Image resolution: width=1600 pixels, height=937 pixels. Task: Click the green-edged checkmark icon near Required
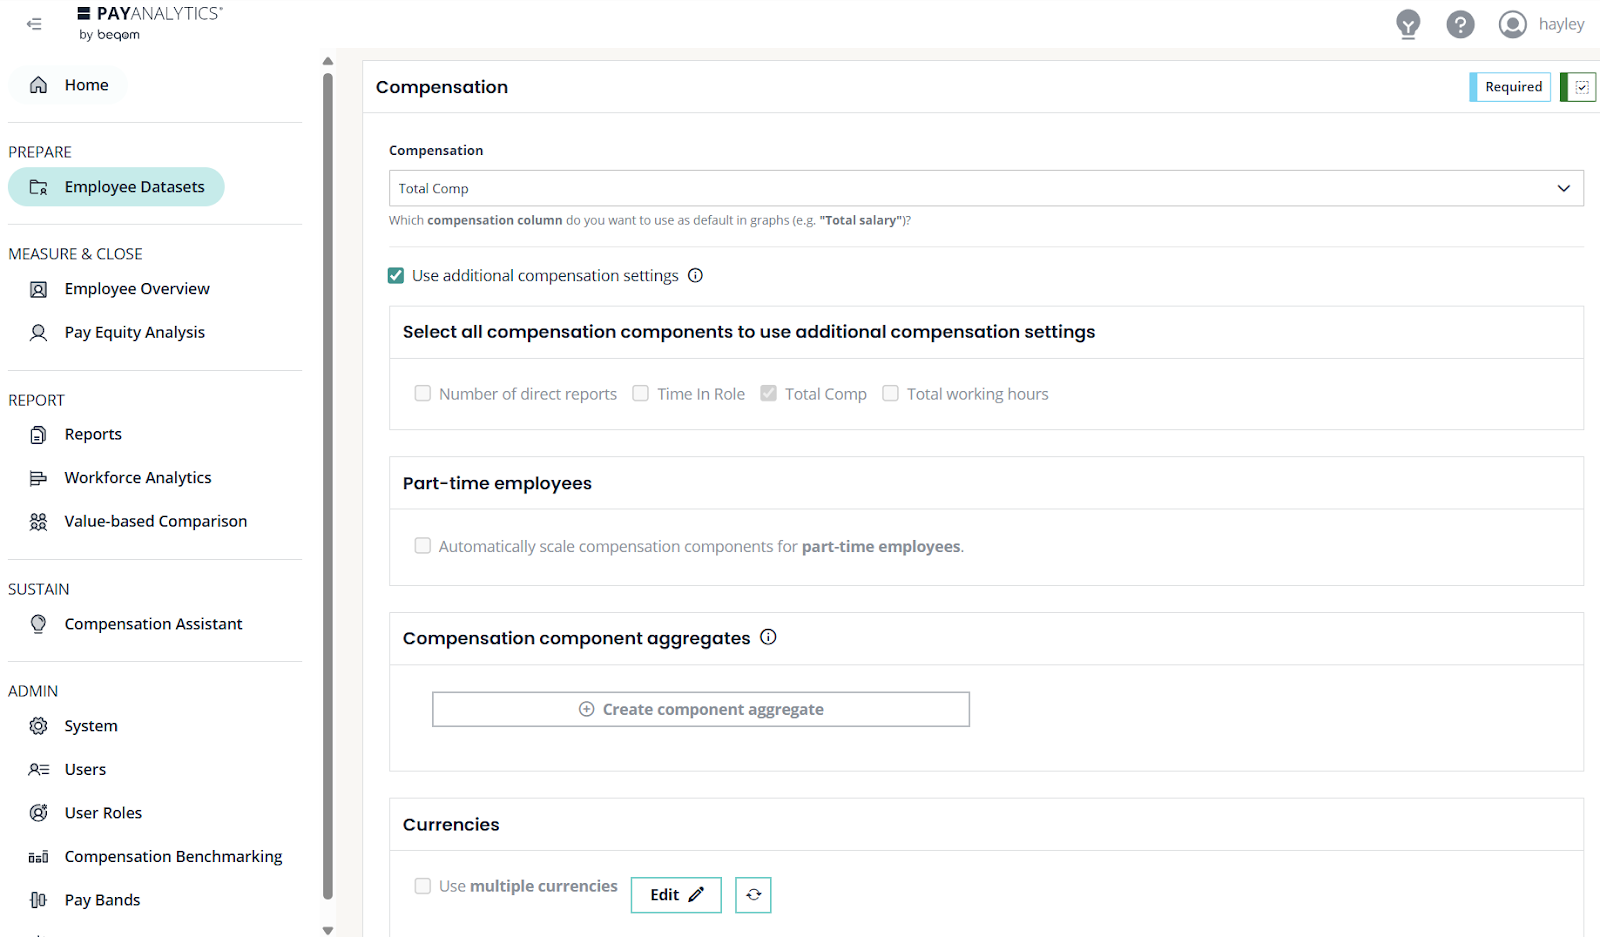pyautogui.click(x=1581, y=87)
